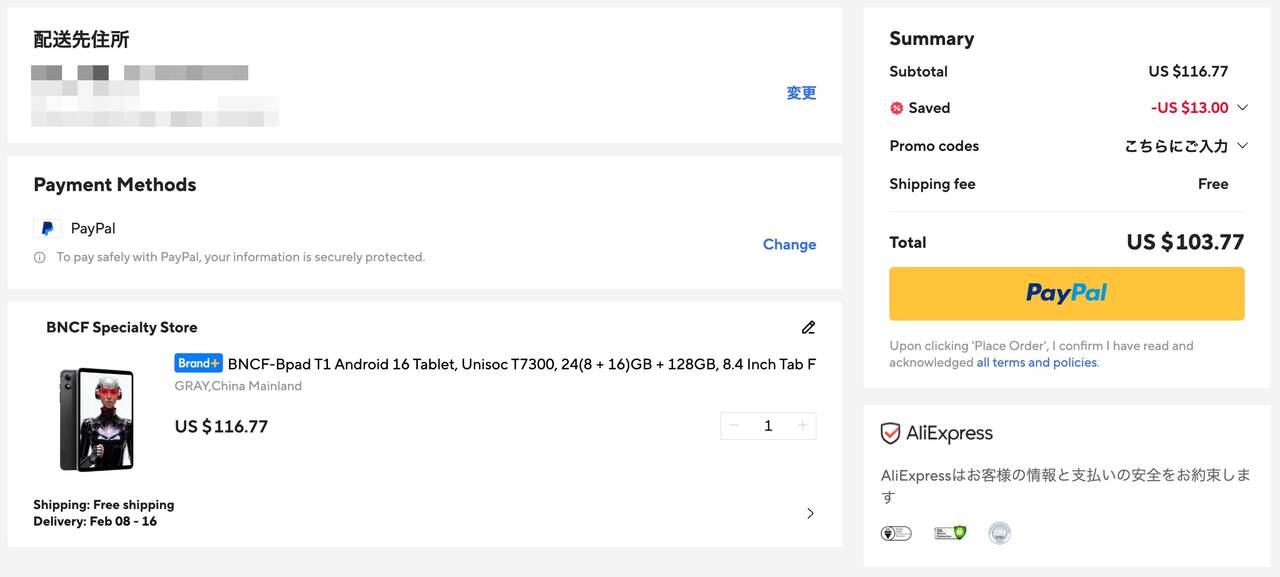Viewport: 1280px width, 577px height.
Task: Click the red Saved discount icon
Action: pos(897,108)
